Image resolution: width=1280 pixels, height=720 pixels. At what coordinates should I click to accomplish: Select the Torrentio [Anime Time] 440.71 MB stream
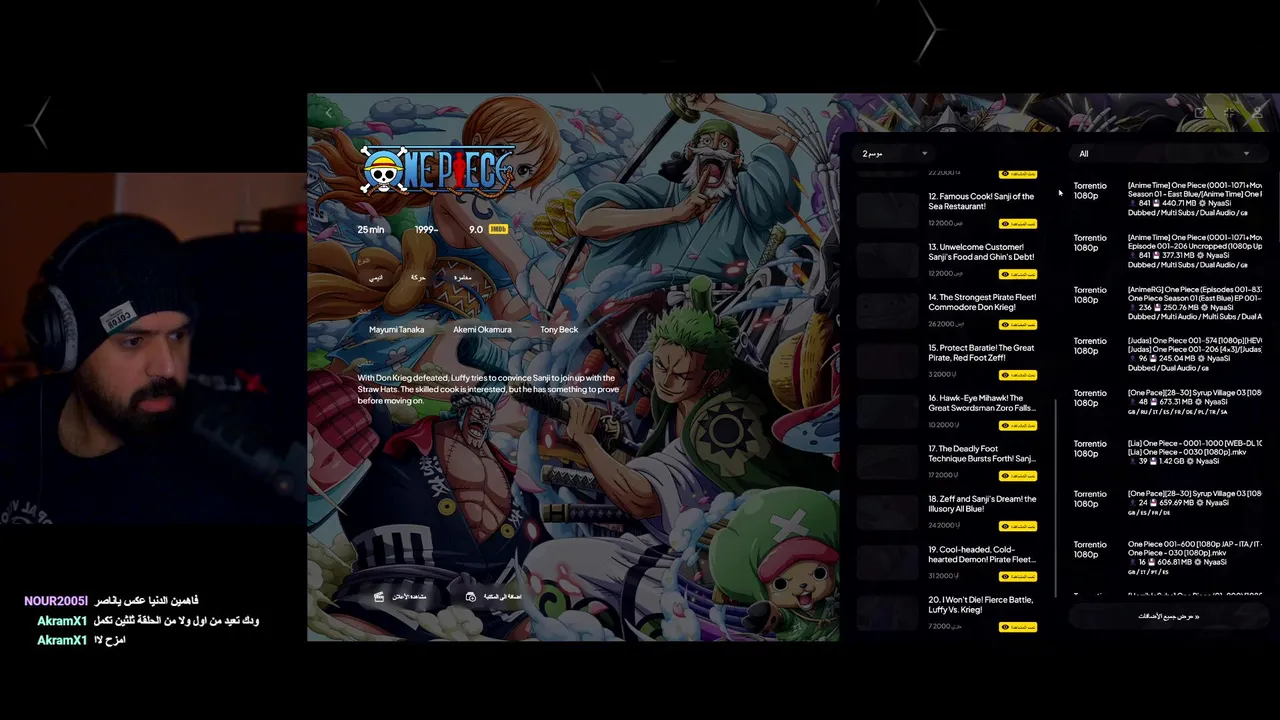[x=1168, y=198]
